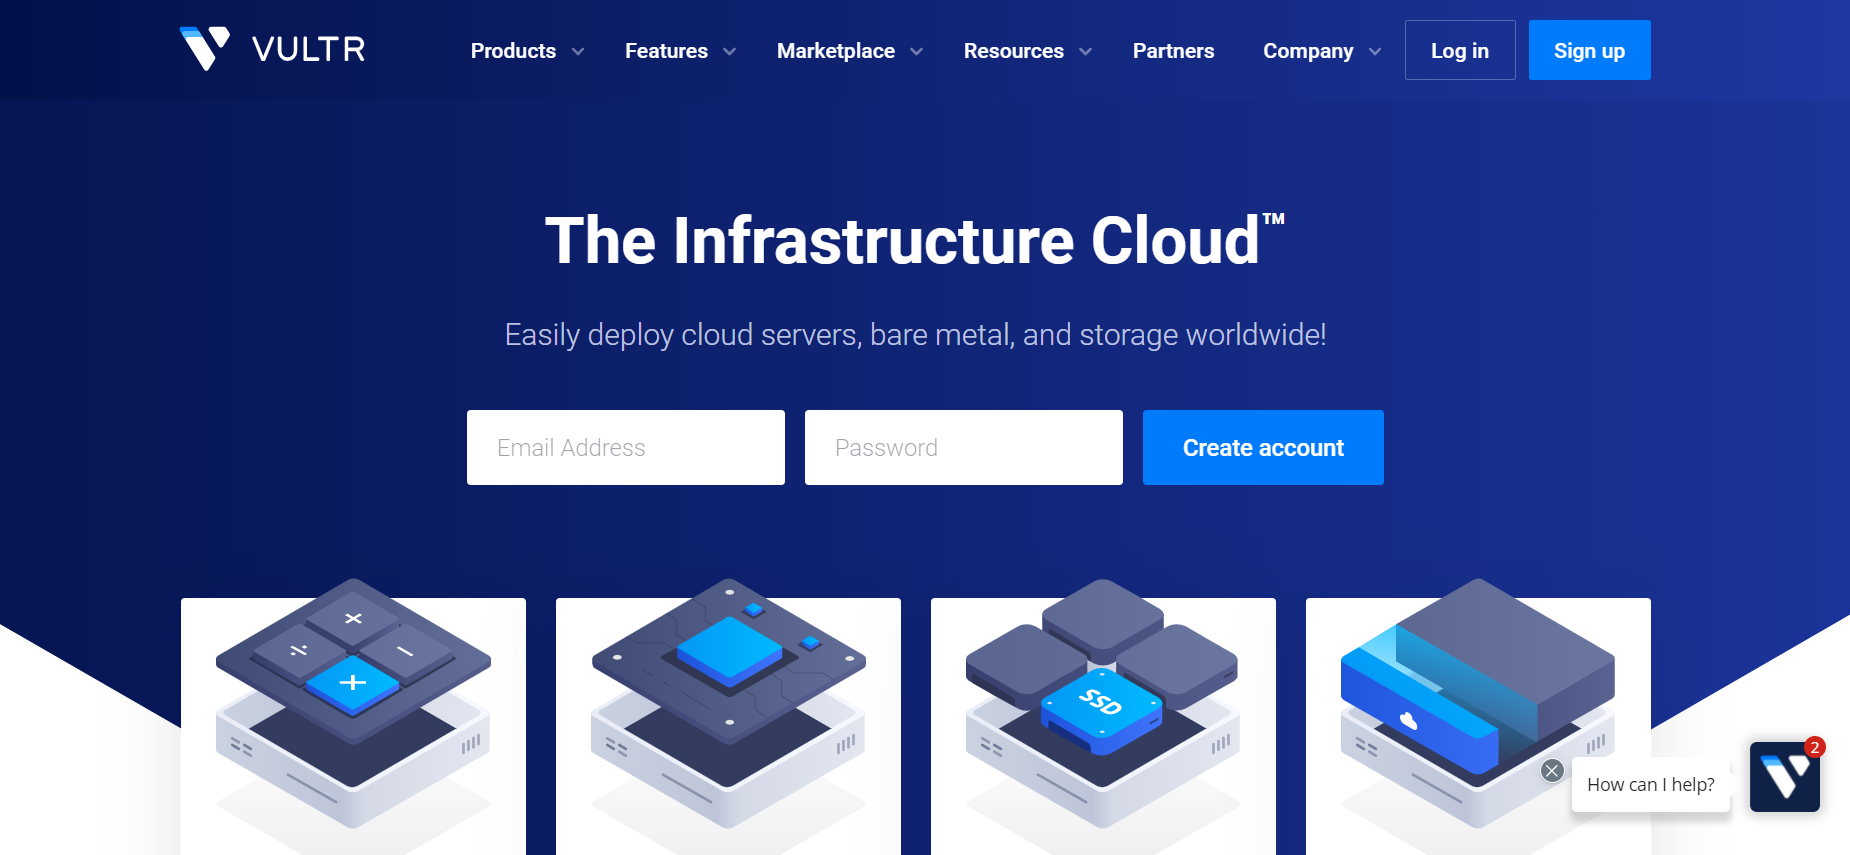Click the Create account button
Viewport: 1850px width, 855px height.
point(1263,448)
